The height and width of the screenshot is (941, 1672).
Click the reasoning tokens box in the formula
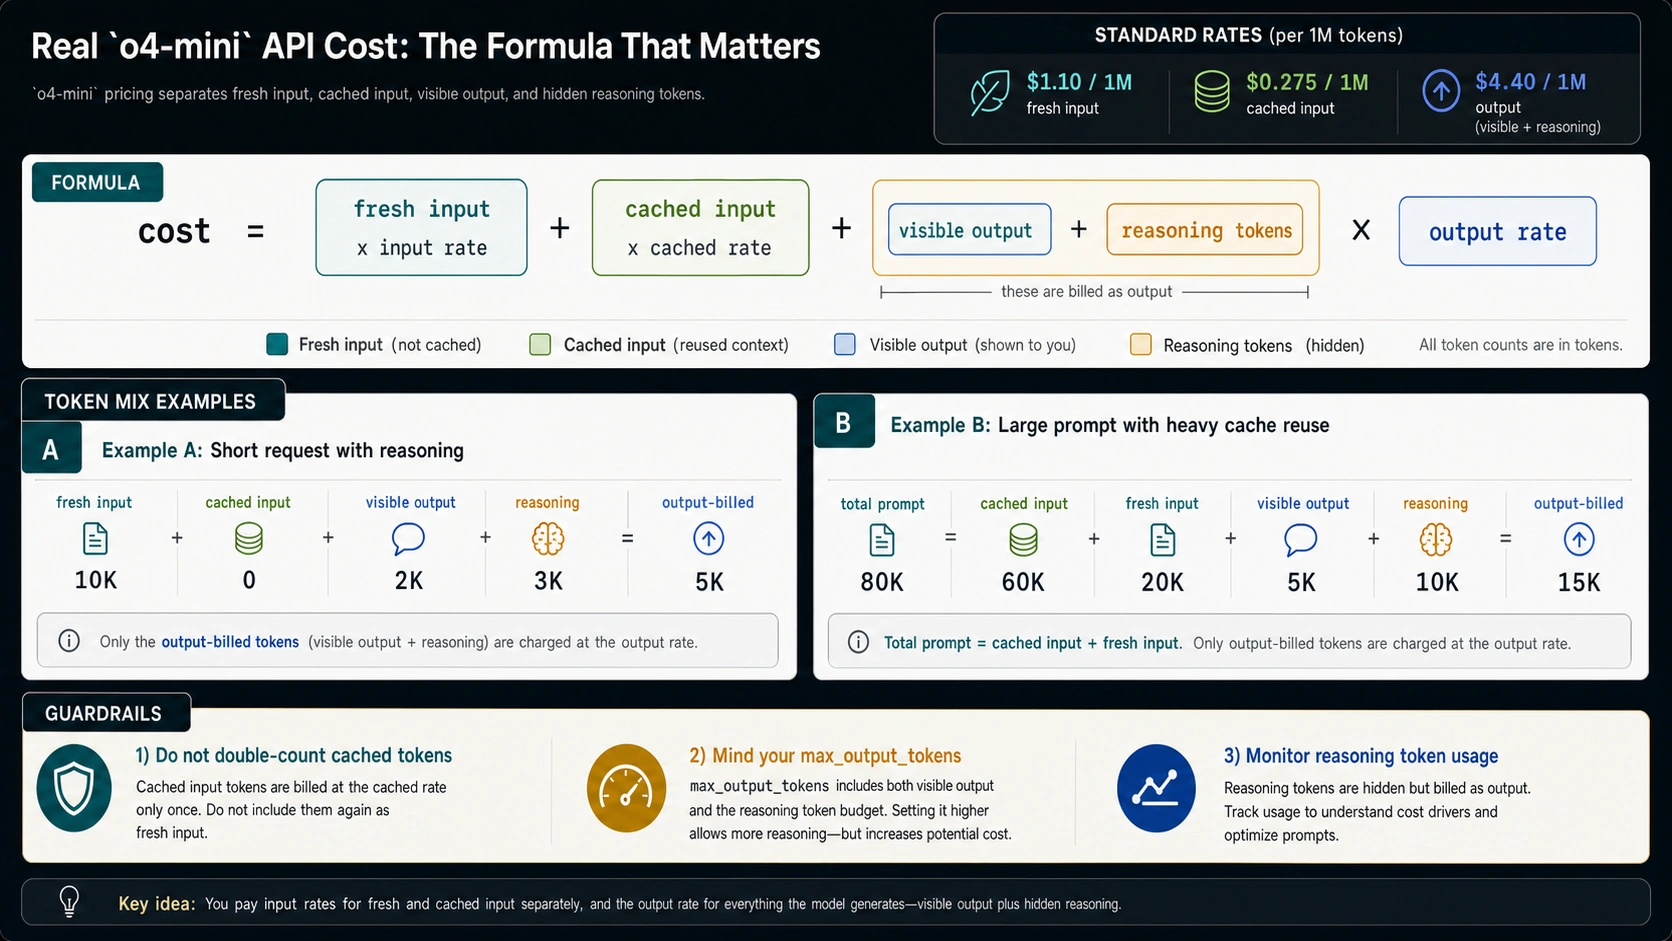1205,230
